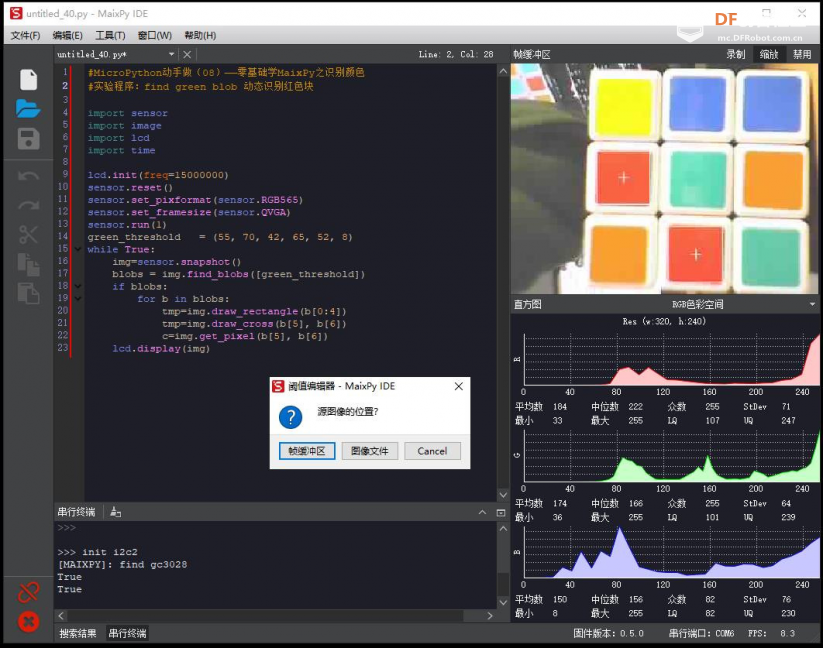Click the blue channel histogram graph
This screenshot has width=823, height=648.
(671, 552)
